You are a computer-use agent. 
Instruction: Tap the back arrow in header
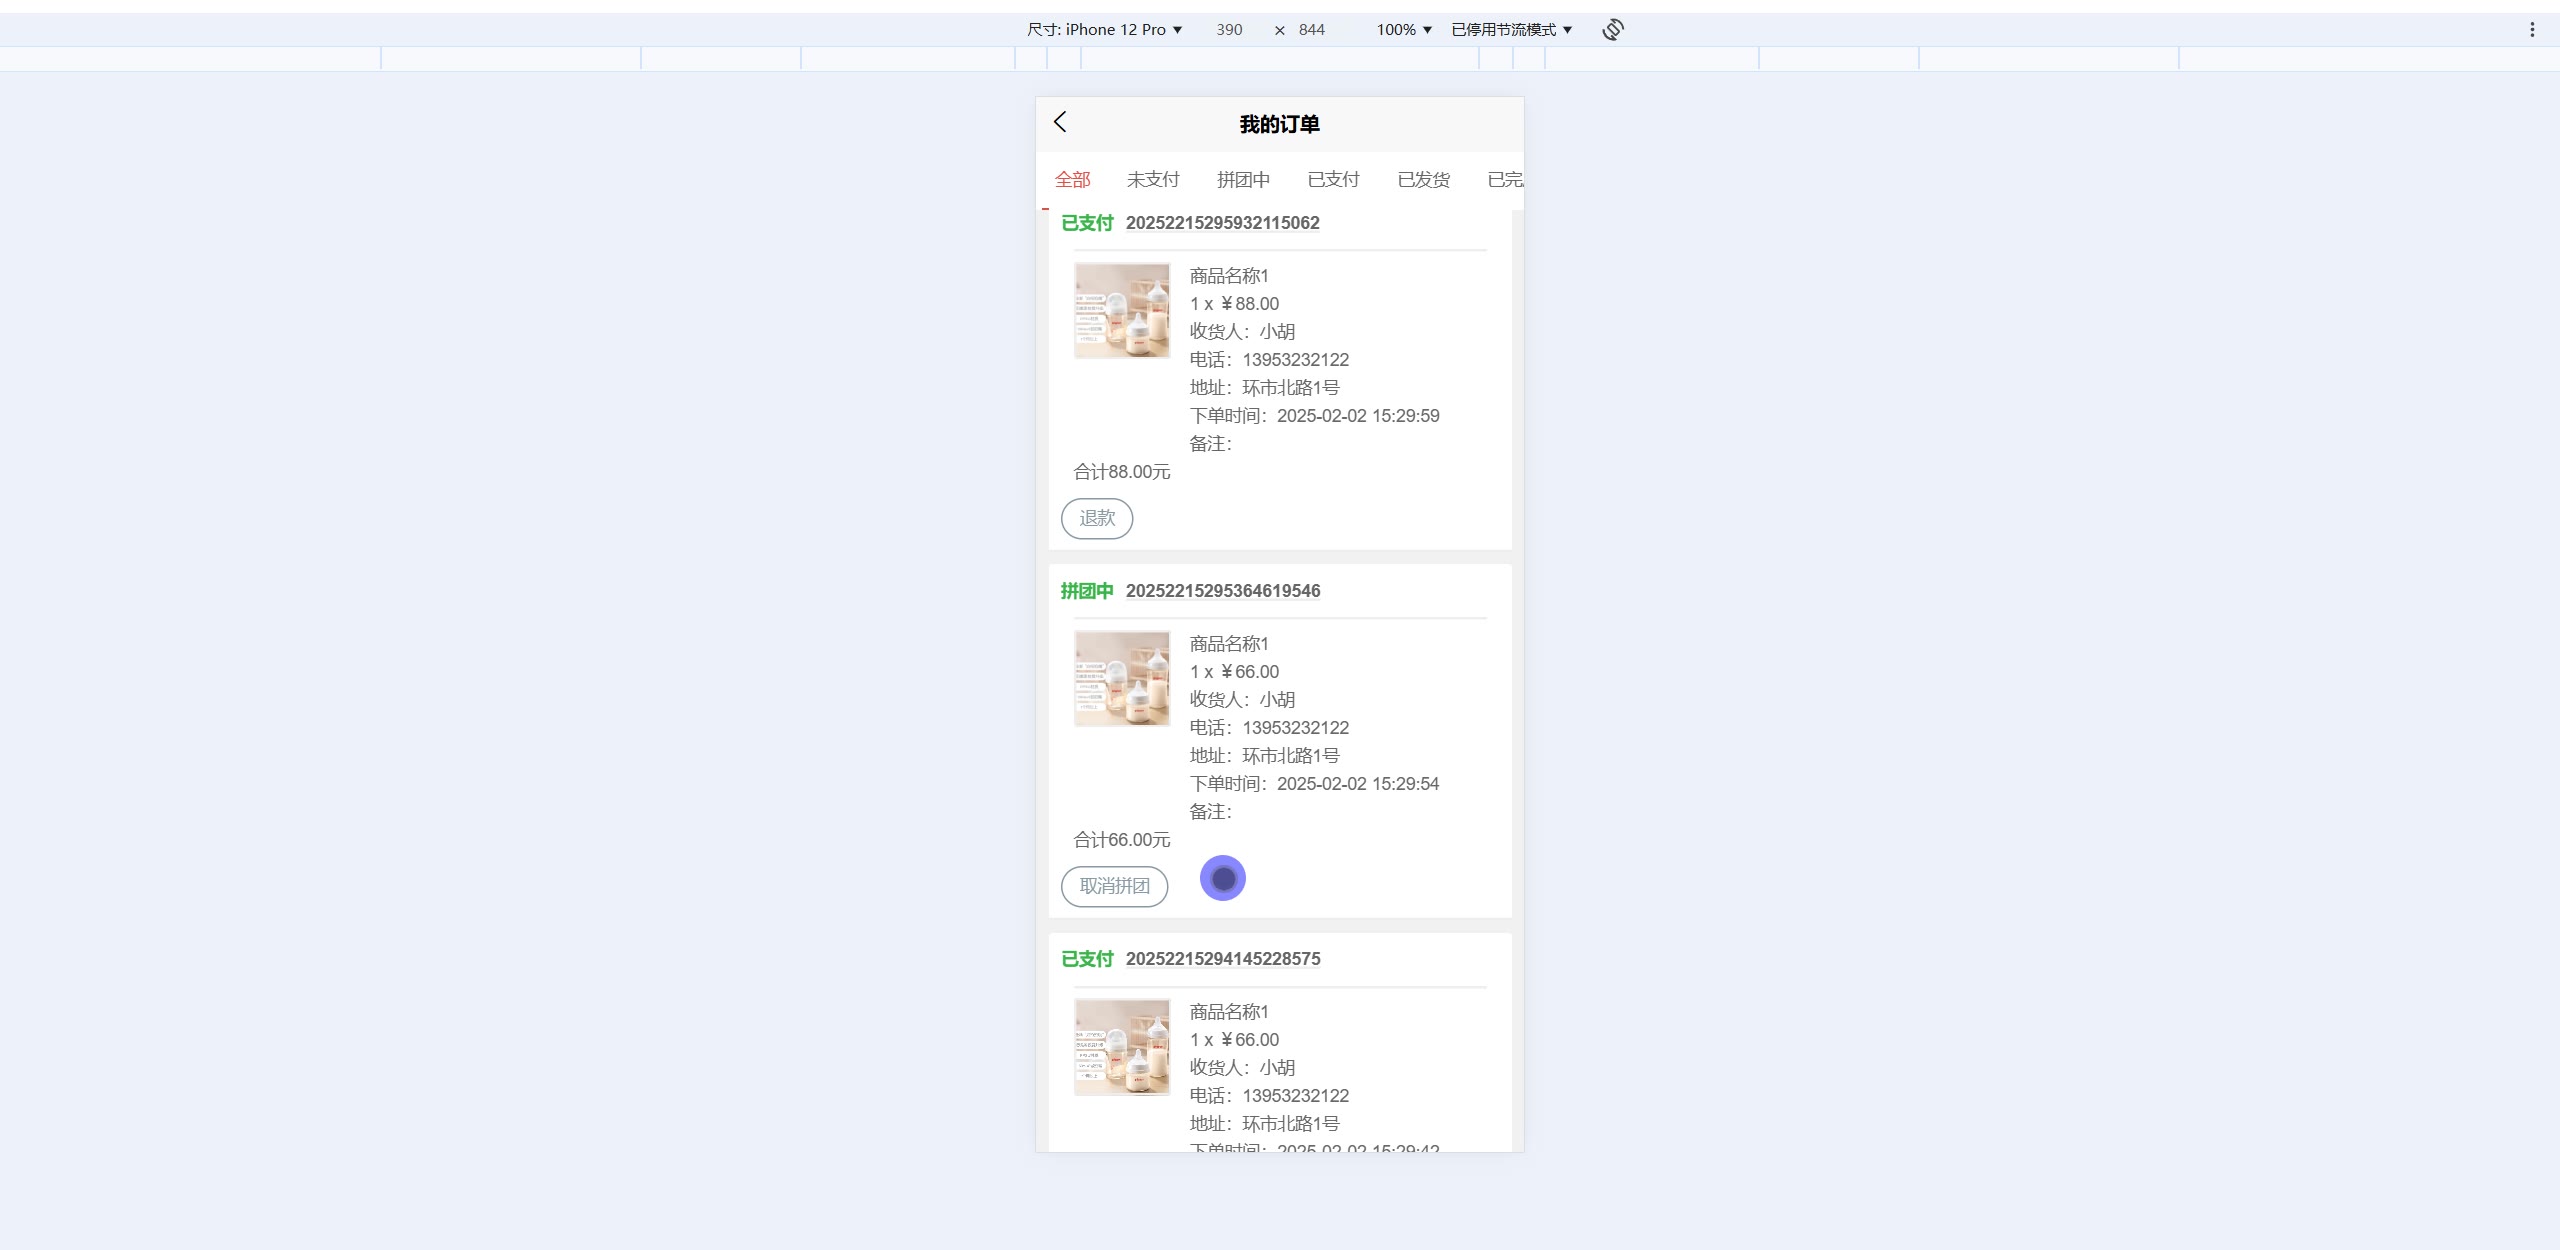(1060, 122)
